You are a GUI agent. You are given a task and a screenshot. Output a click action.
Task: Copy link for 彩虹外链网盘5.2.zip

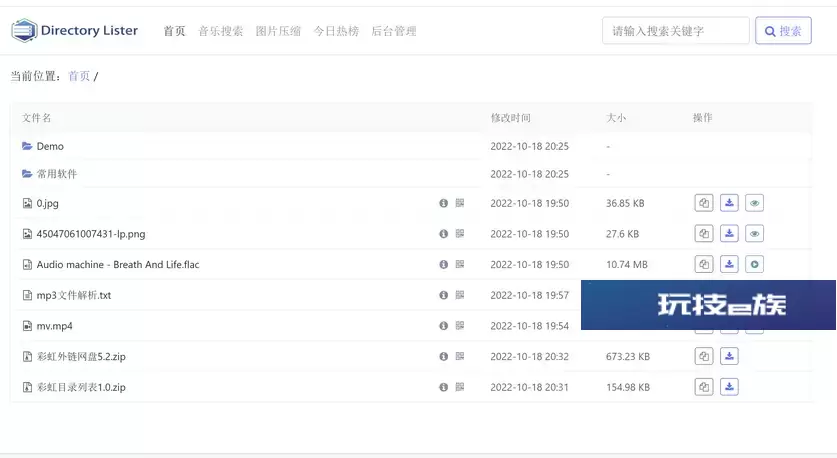(x=704, y=356)
